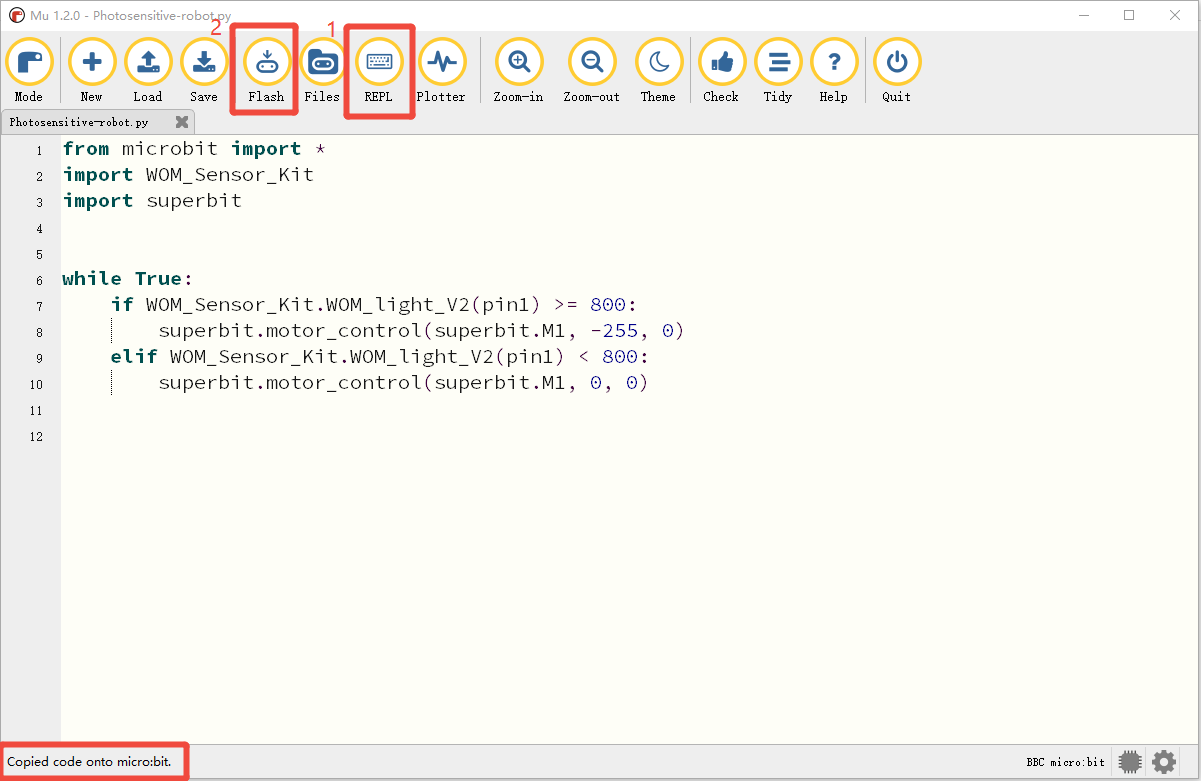Check the code for errors
The width and height of the screenshot is (1201, 781).
(x=721, y=71)
